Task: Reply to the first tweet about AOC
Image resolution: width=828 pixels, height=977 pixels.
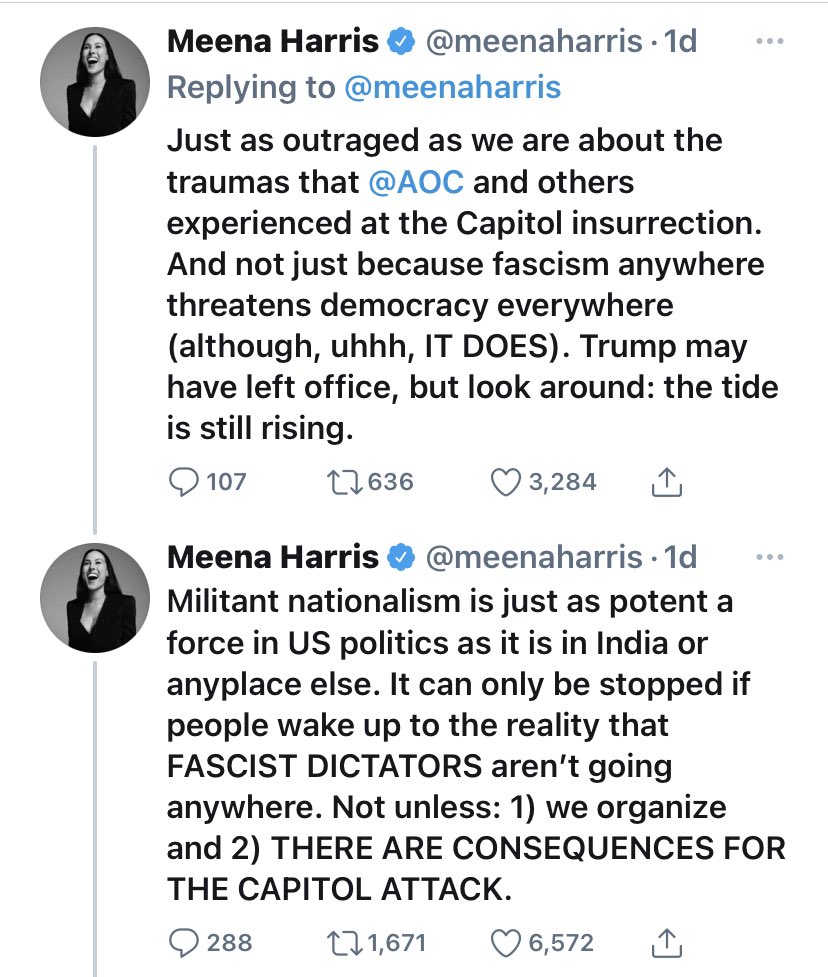Action: [x=185, y=482]
